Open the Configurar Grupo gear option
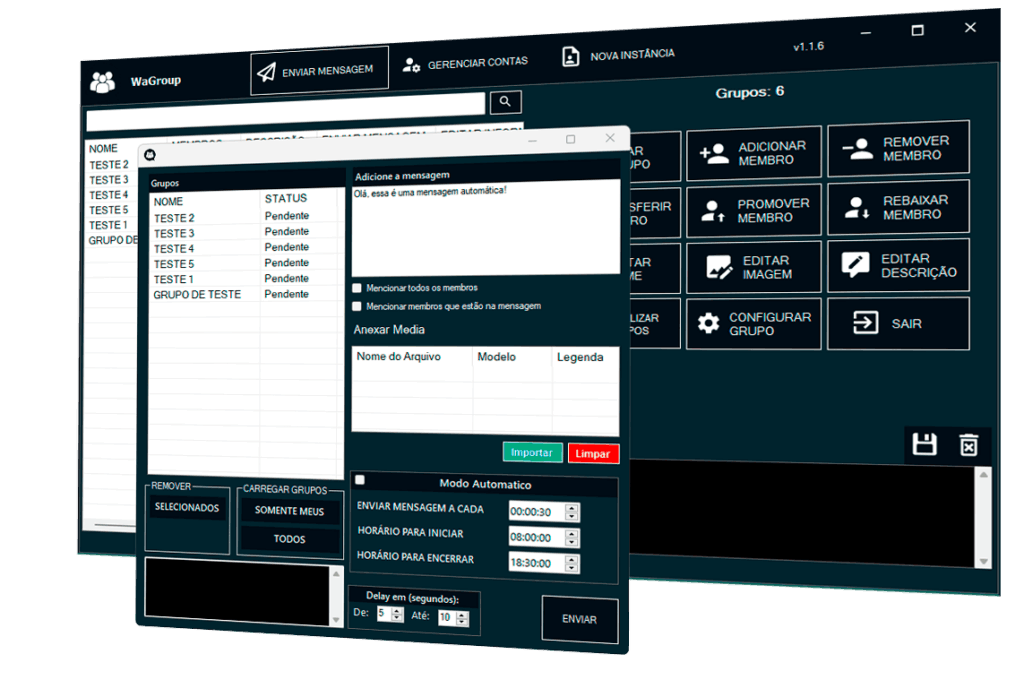This screenshot has height=697, width=1024. point(754,323)
